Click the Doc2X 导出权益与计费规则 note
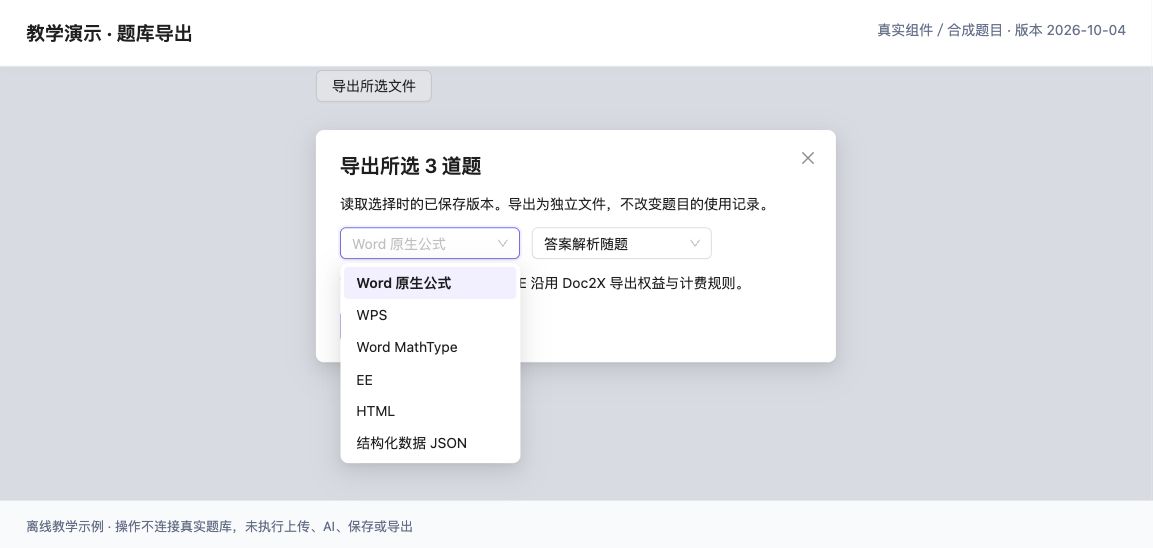Viewport: 1153px width, 548px height. (653, 283)
